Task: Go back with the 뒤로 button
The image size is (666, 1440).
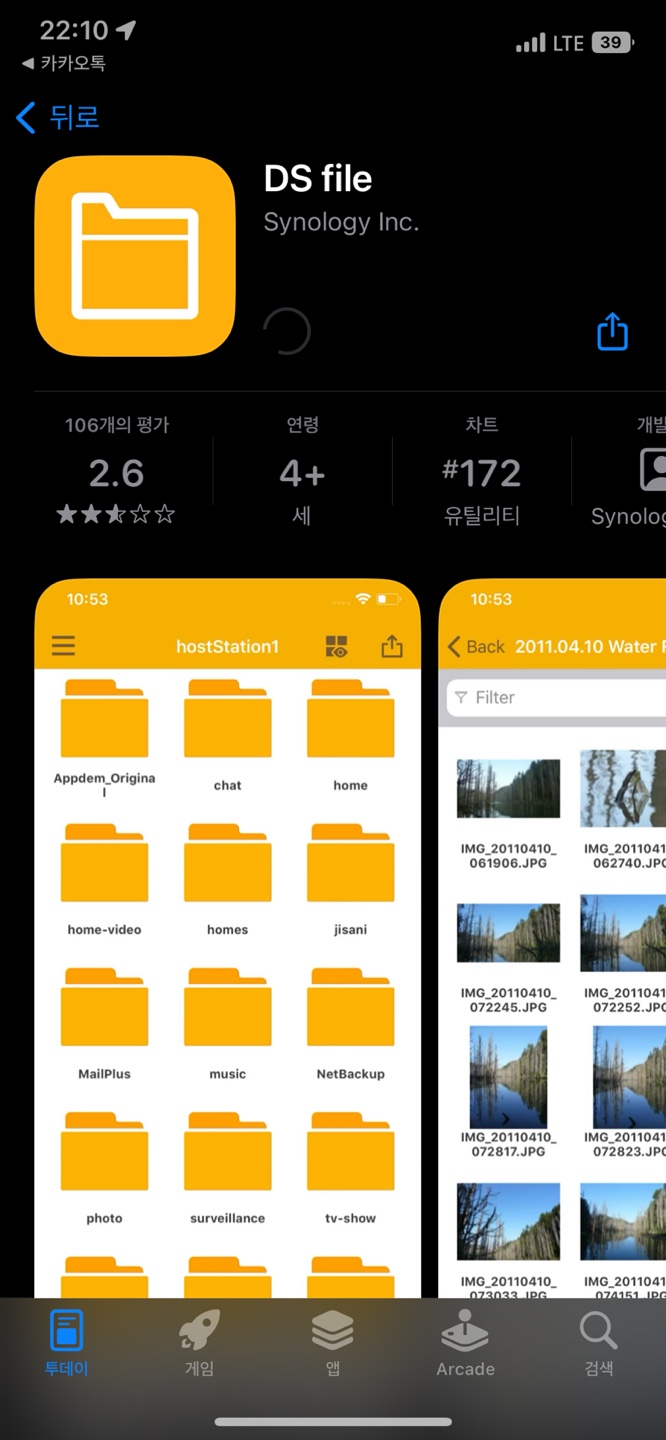Action: (58, 117)
